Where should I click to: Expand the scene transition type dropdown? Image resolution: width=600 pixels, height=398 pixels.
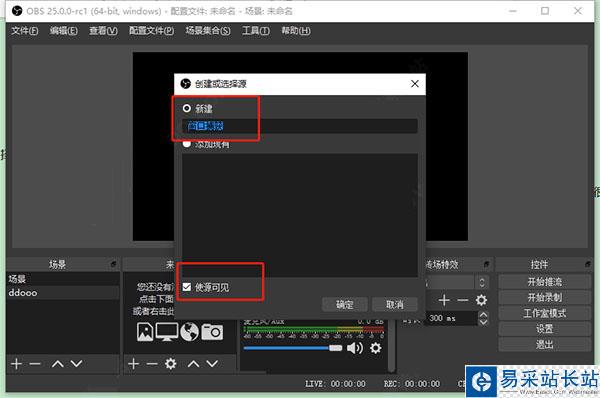click(482, 282)
